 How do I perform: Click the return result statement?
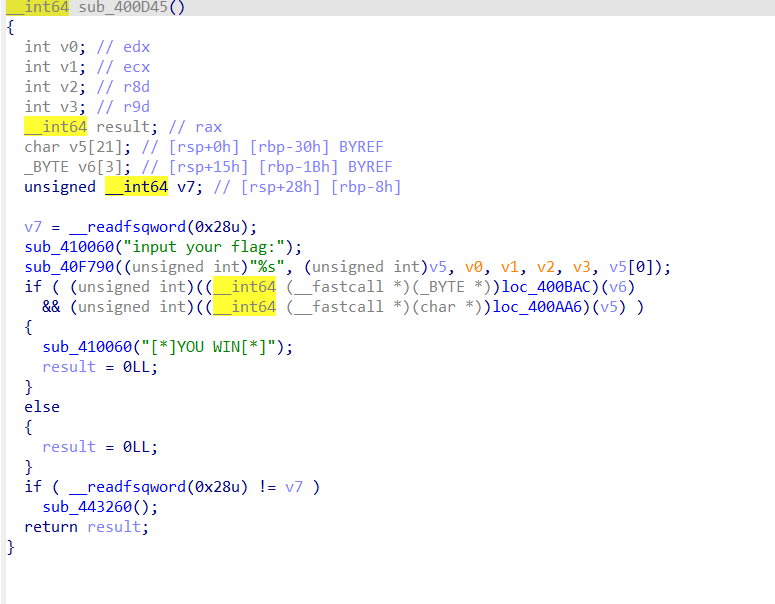[86, 527]
